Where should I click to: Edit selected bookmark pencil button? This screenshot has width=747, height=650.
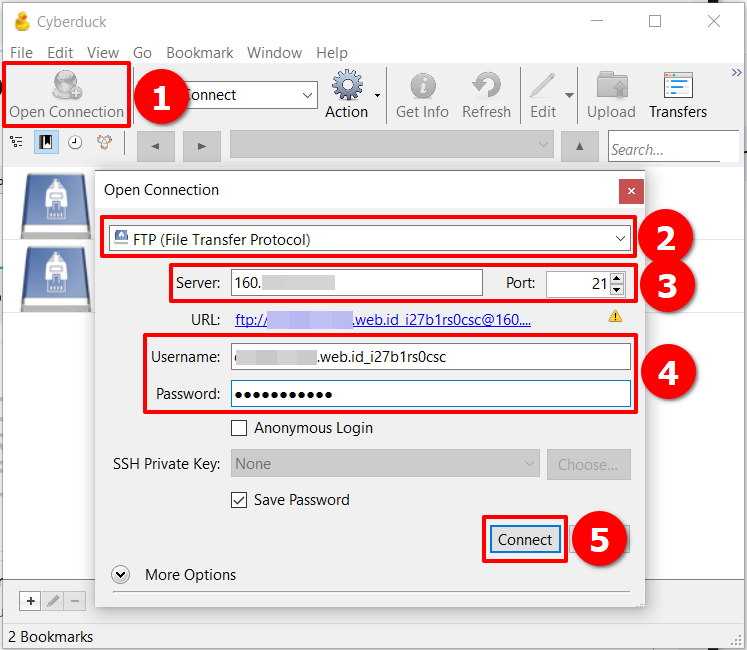[53, 601]
